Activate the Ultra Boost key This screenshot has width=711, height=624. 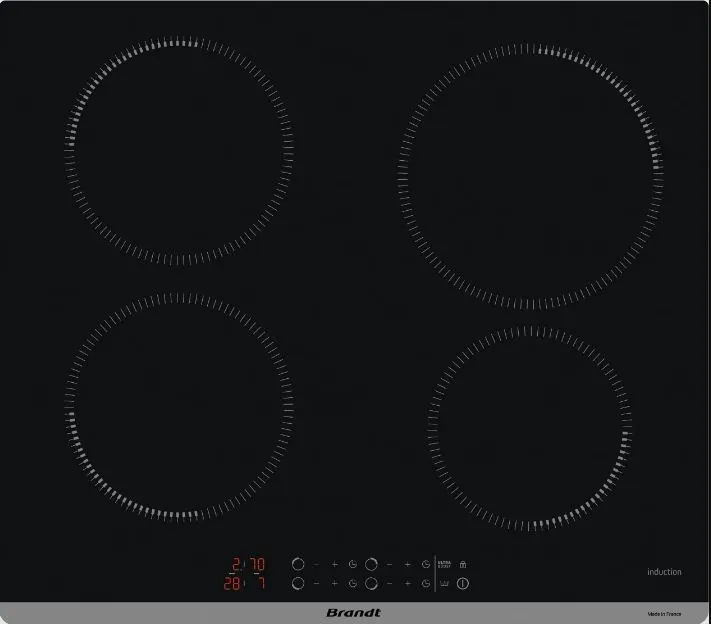pyautogui.click(x=445, y=565)
